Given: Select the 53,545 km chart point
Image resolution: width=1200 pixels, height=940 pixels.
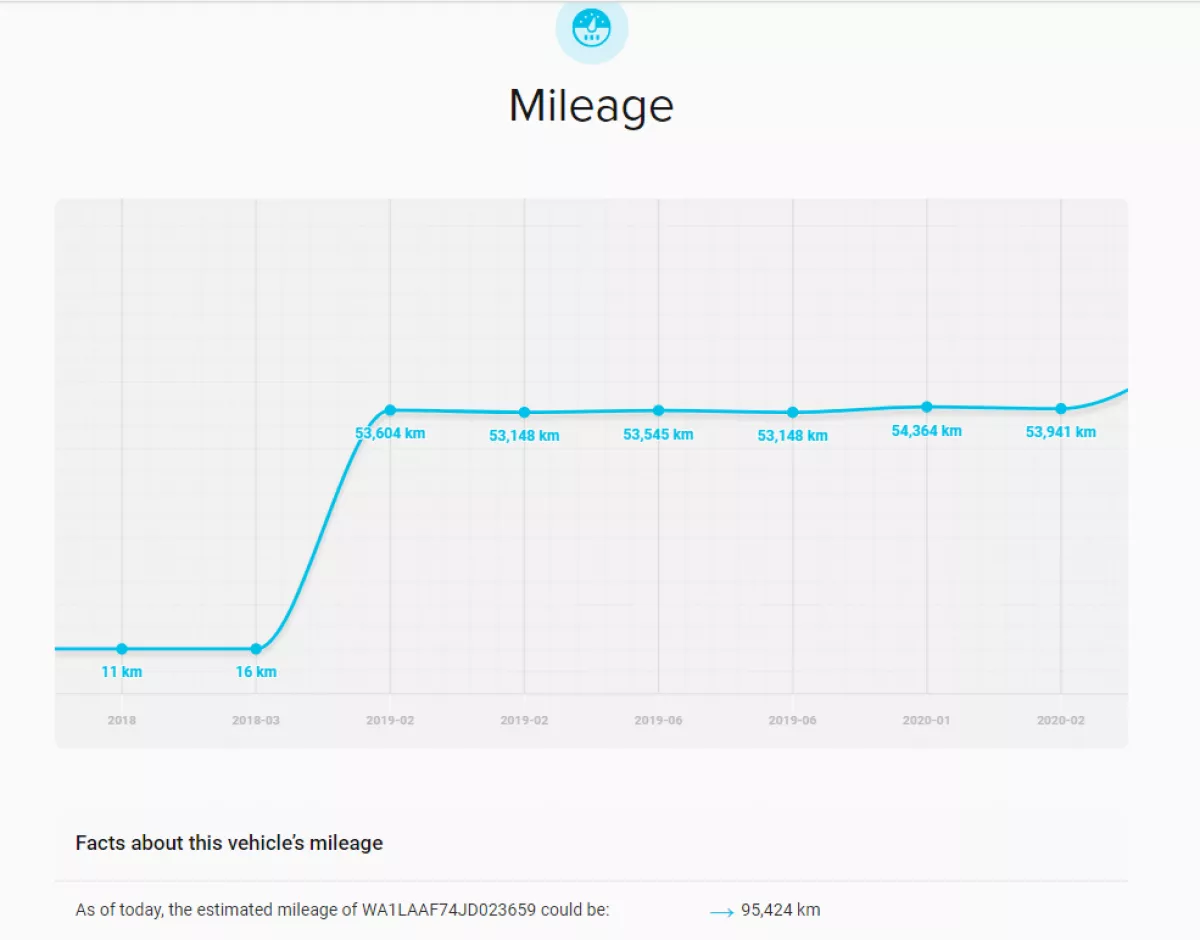Looking at the screenshot, I should [658, 410].
